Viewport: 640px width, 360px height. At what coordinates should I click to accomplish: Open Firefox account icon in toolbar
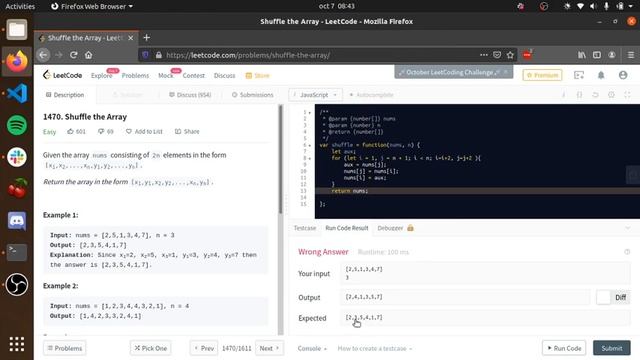point(612,55)
